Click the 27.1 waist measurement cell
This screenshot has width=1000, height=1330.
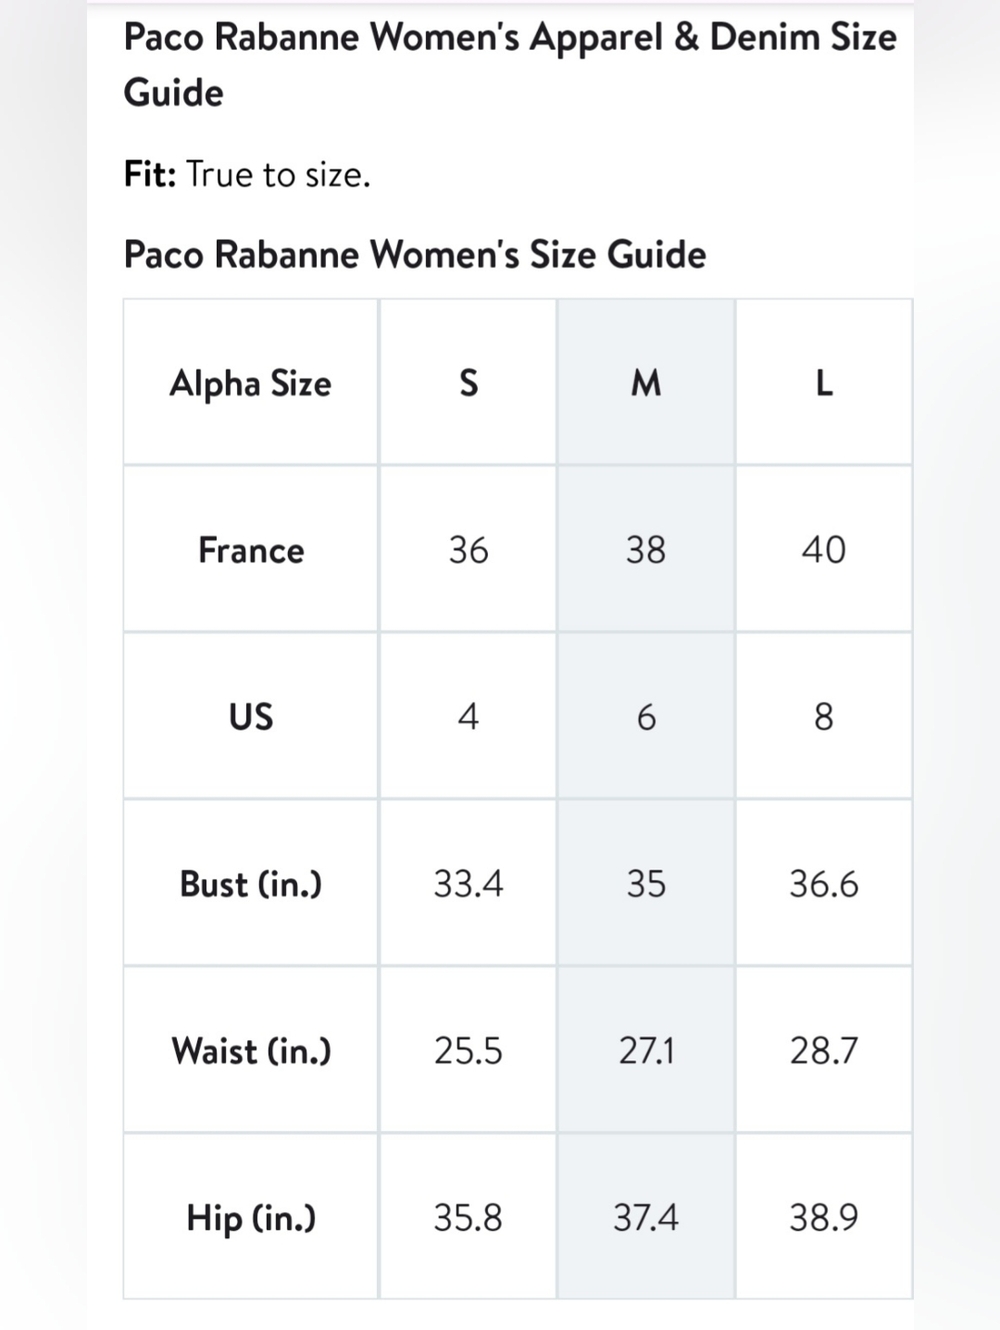646,1050
